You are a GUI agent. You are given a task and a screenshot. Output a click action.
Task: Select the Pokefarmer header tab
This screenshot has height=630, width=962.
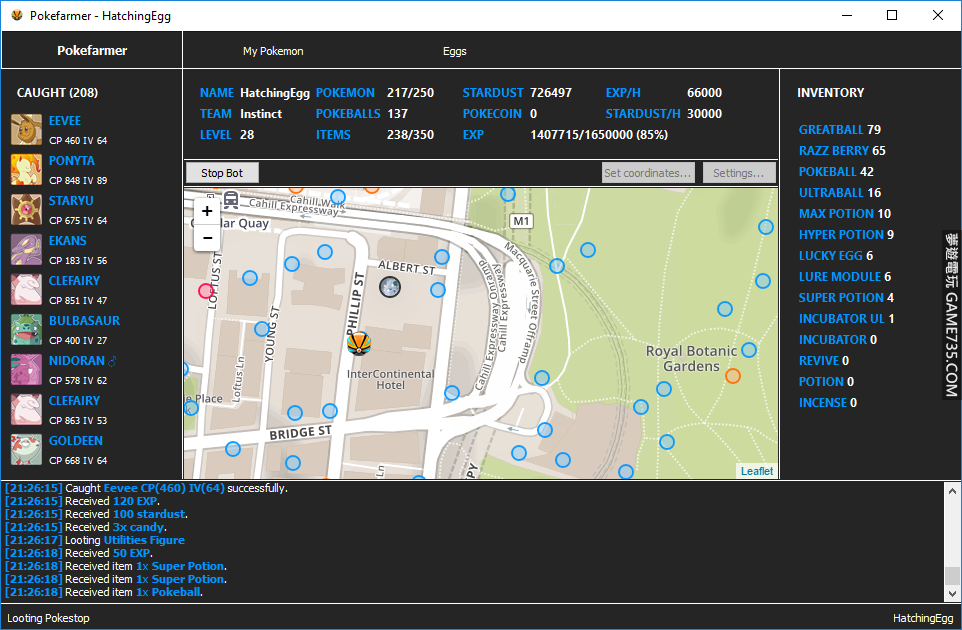pos(92,51)
